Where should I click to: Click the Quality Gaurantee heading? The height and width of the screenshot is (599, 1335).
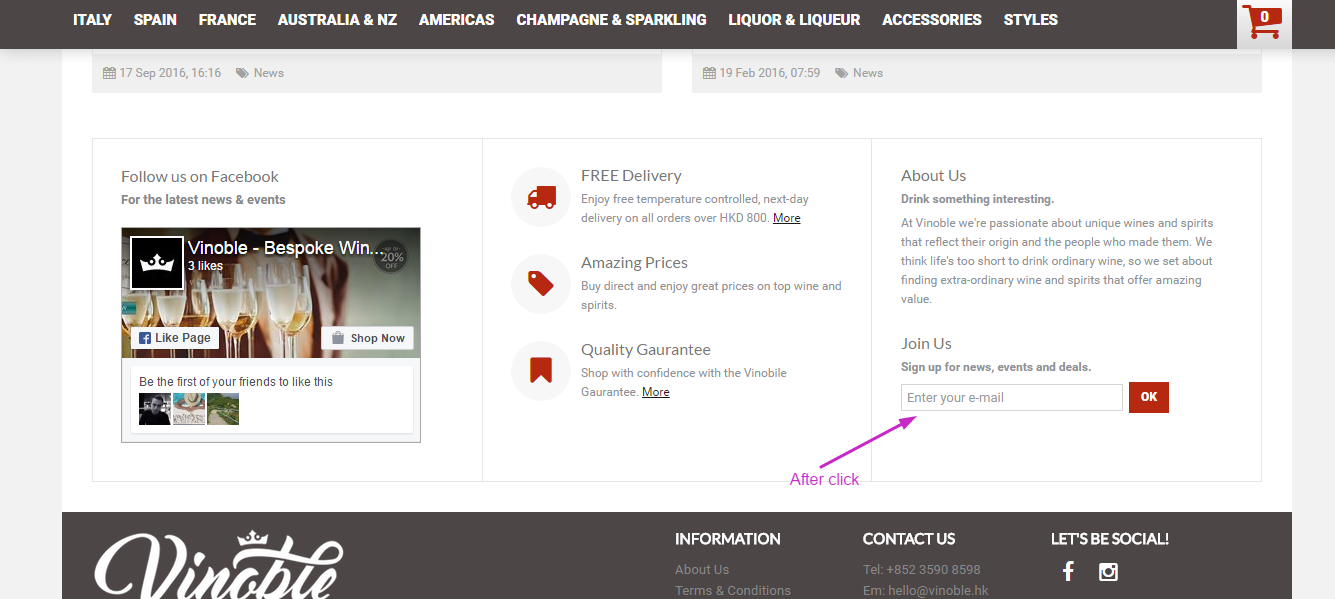coord(646,350)
